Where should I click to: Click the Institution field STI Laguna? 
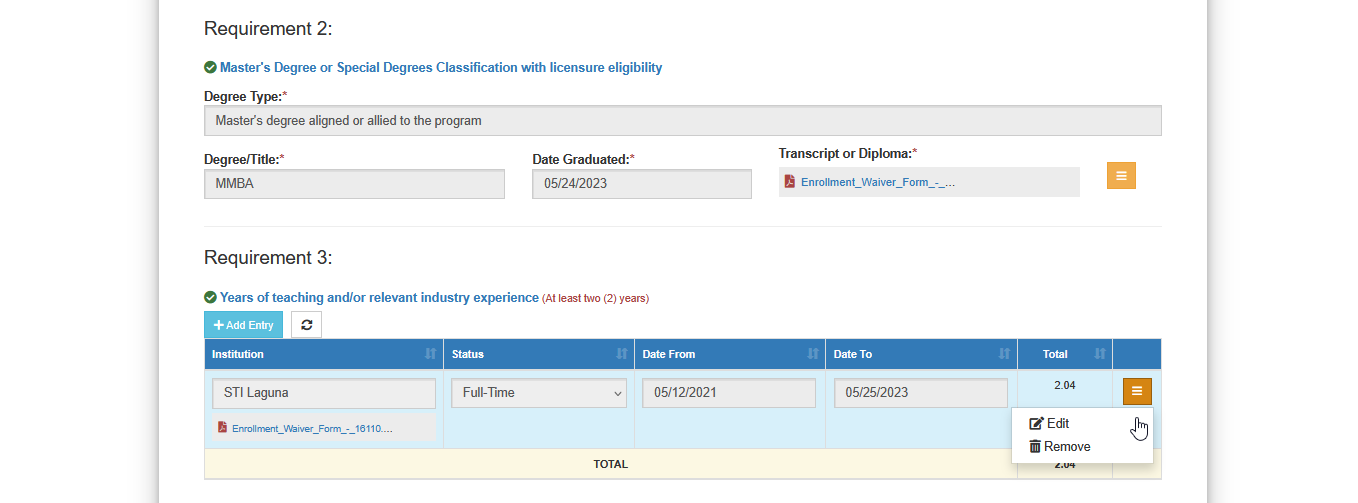click(x=324, y=393)
